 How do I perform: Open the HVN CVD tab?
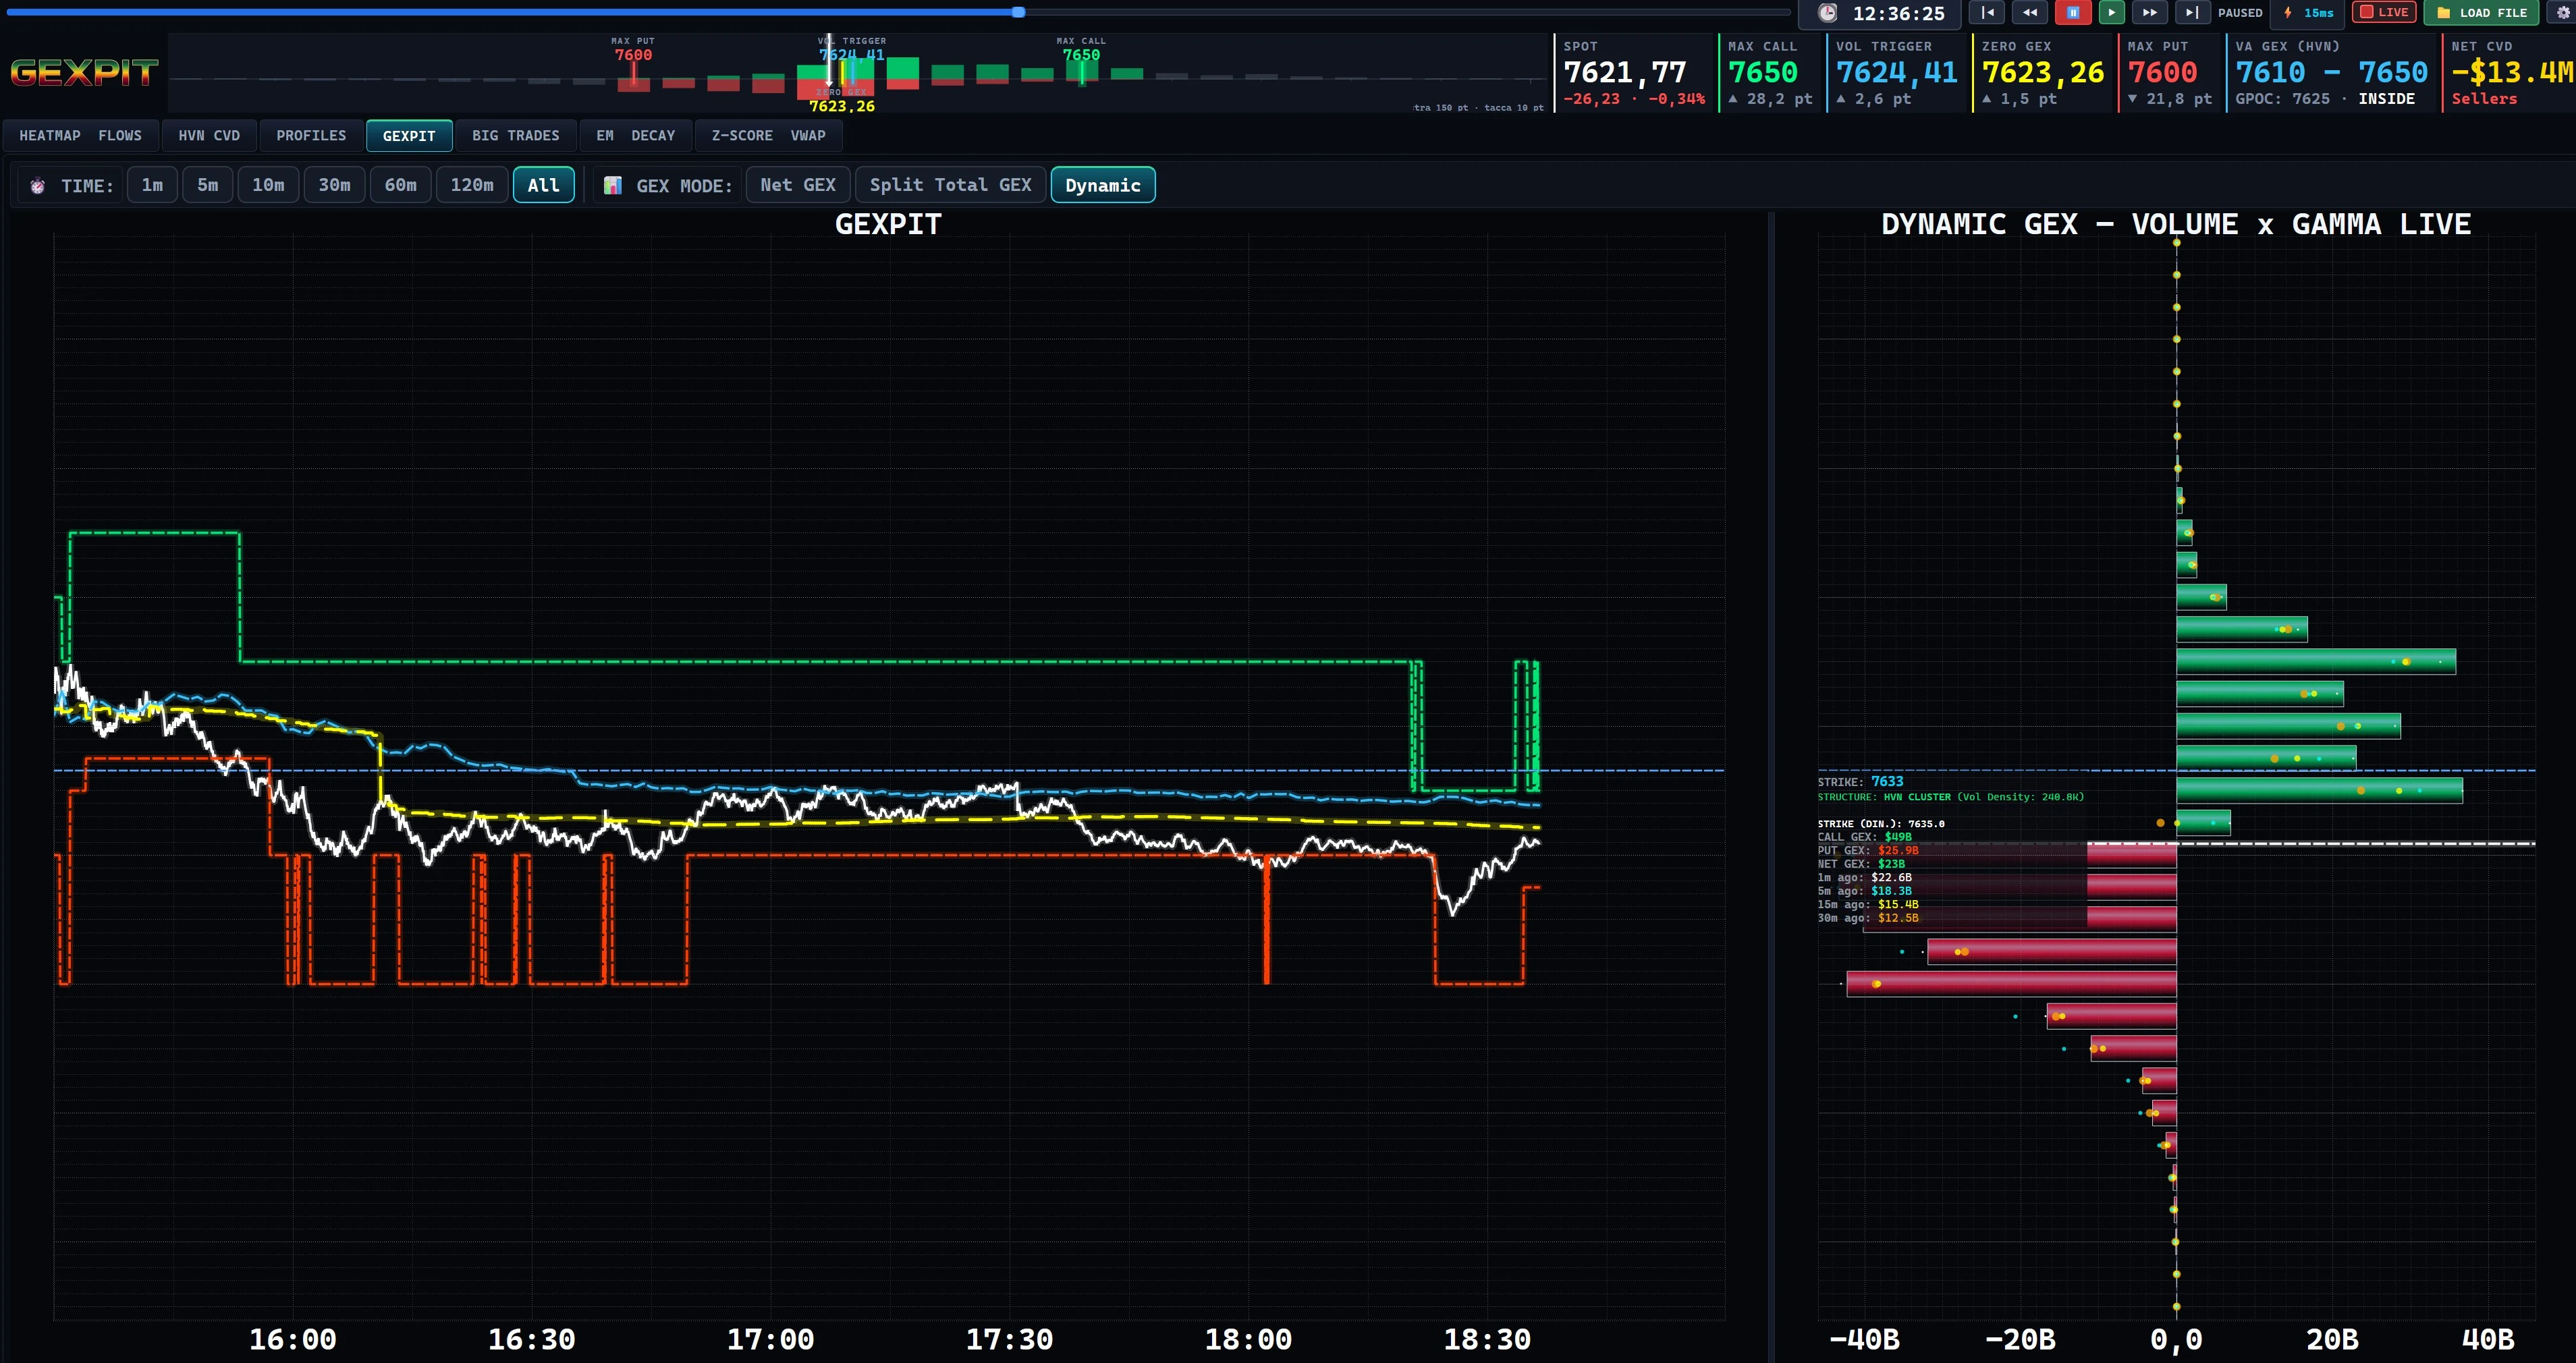pyautogui.click(x=209, y=136)
